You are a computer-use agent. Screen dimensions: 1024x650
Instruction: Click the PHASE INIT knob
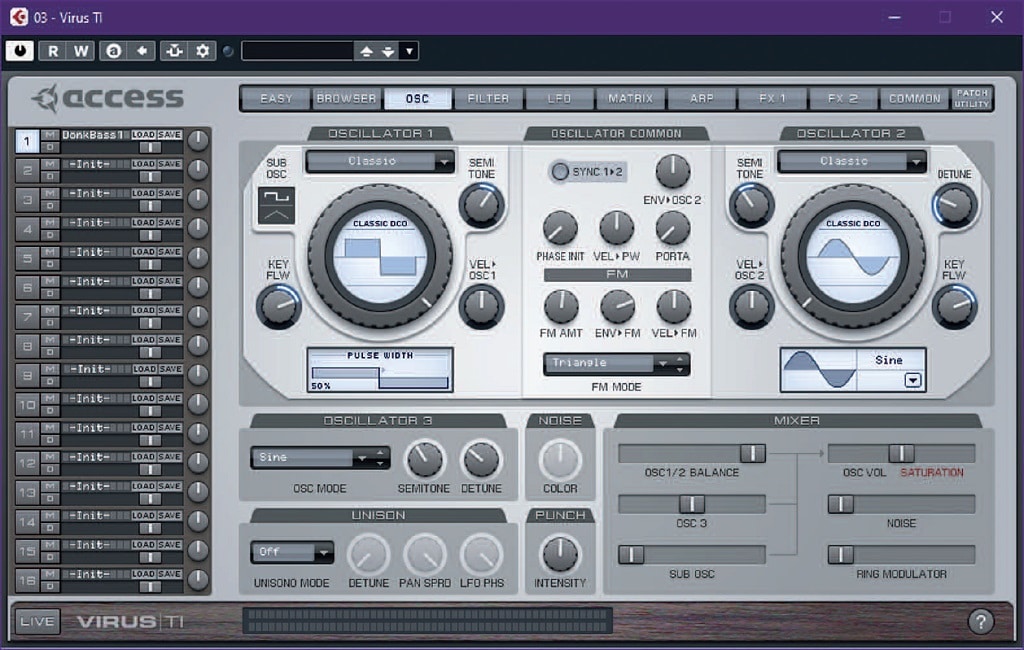[560, 229]
